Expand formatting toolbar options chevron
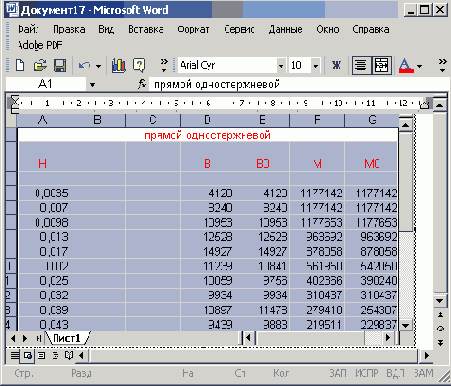This screenshot has height=386, width=451. click(442, 65)
